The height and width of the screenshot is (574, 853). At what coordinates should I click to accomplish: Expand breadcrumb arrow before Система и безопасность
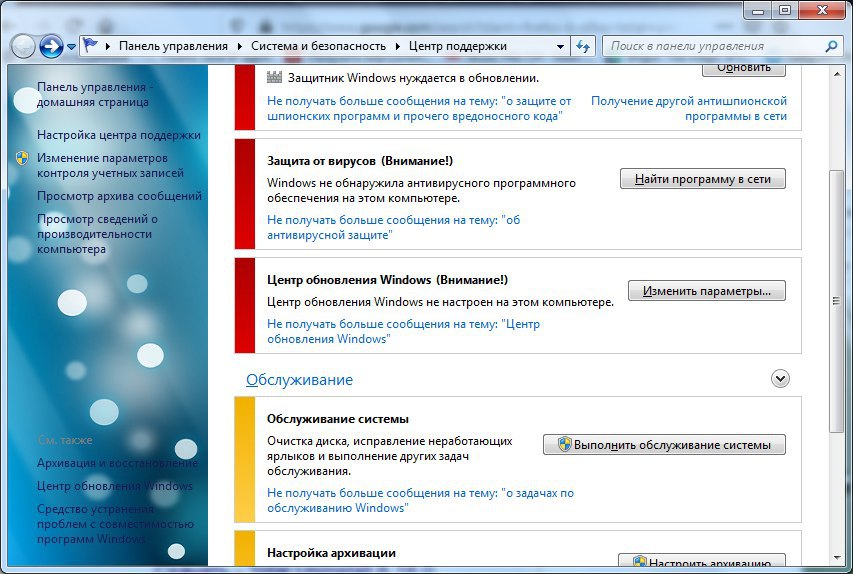click(x=240, y=47)
